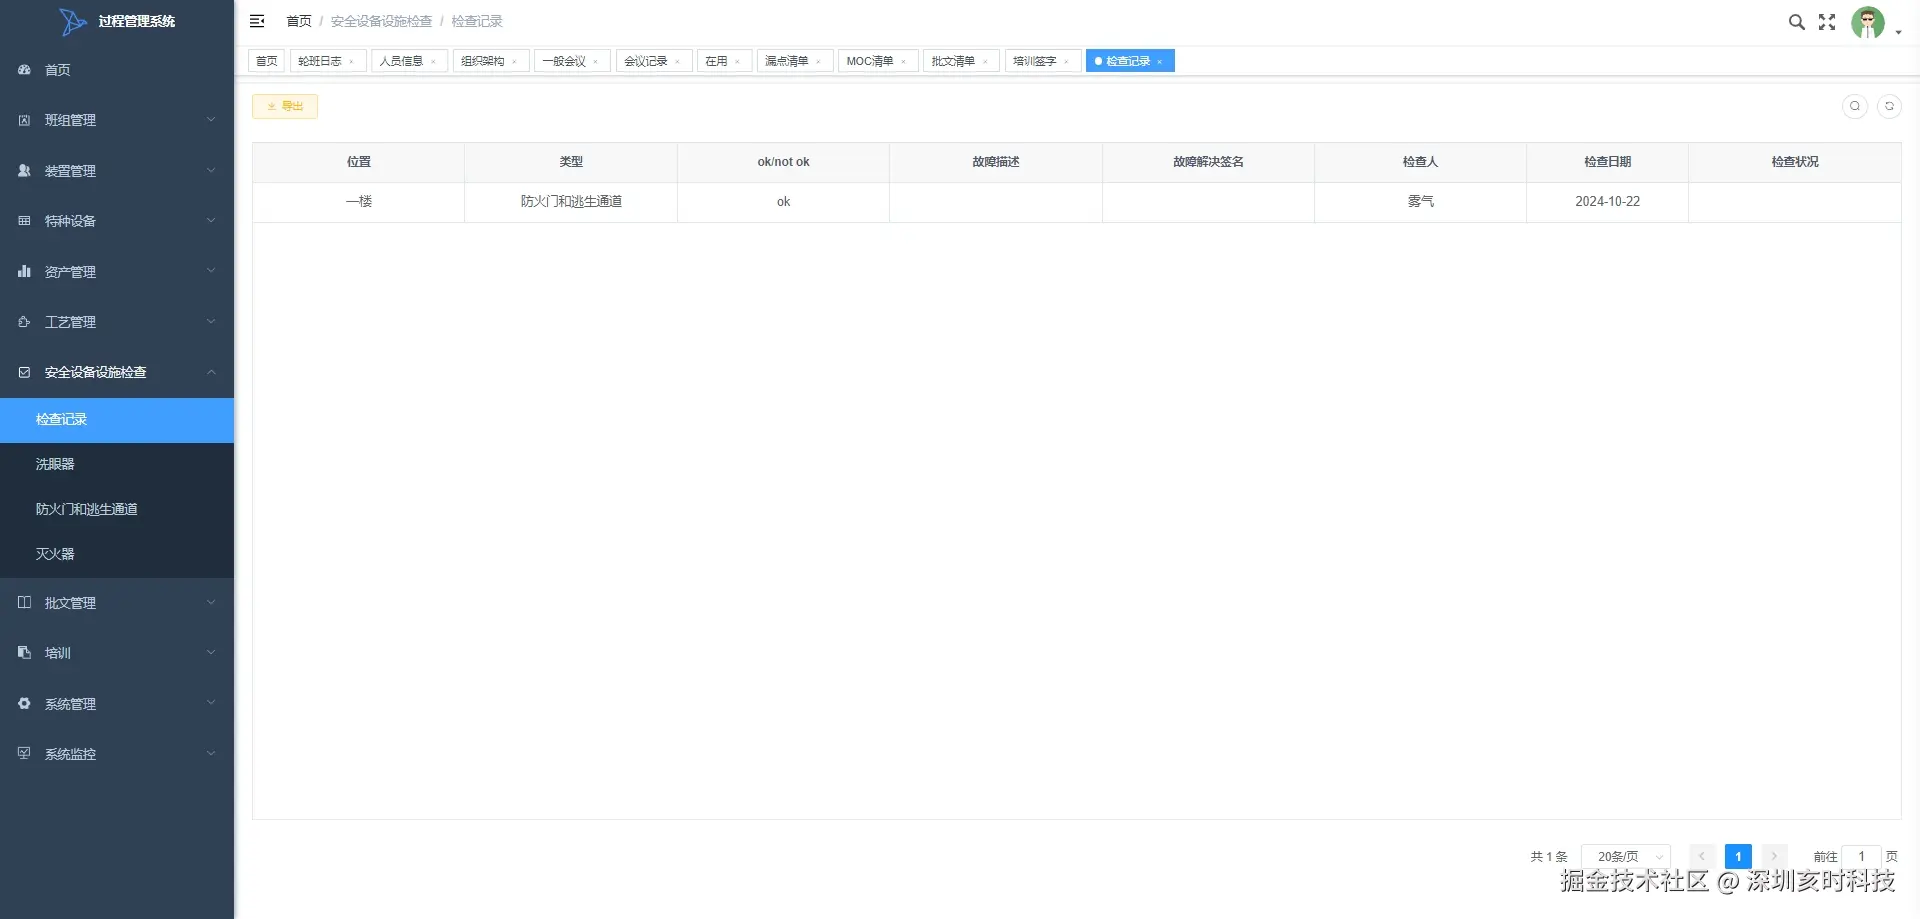The height and width of the screenshot is (919, 1920).
Task: Close the active 检查记录 tab
Action: pyautogui.click(x=1160, y=62)
